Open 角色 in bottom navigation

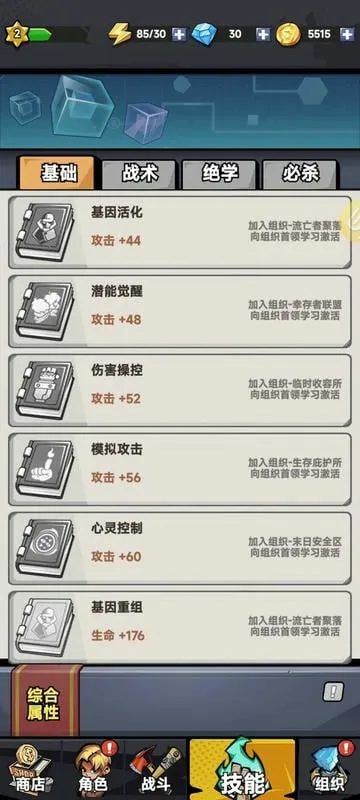coord(94,769)
